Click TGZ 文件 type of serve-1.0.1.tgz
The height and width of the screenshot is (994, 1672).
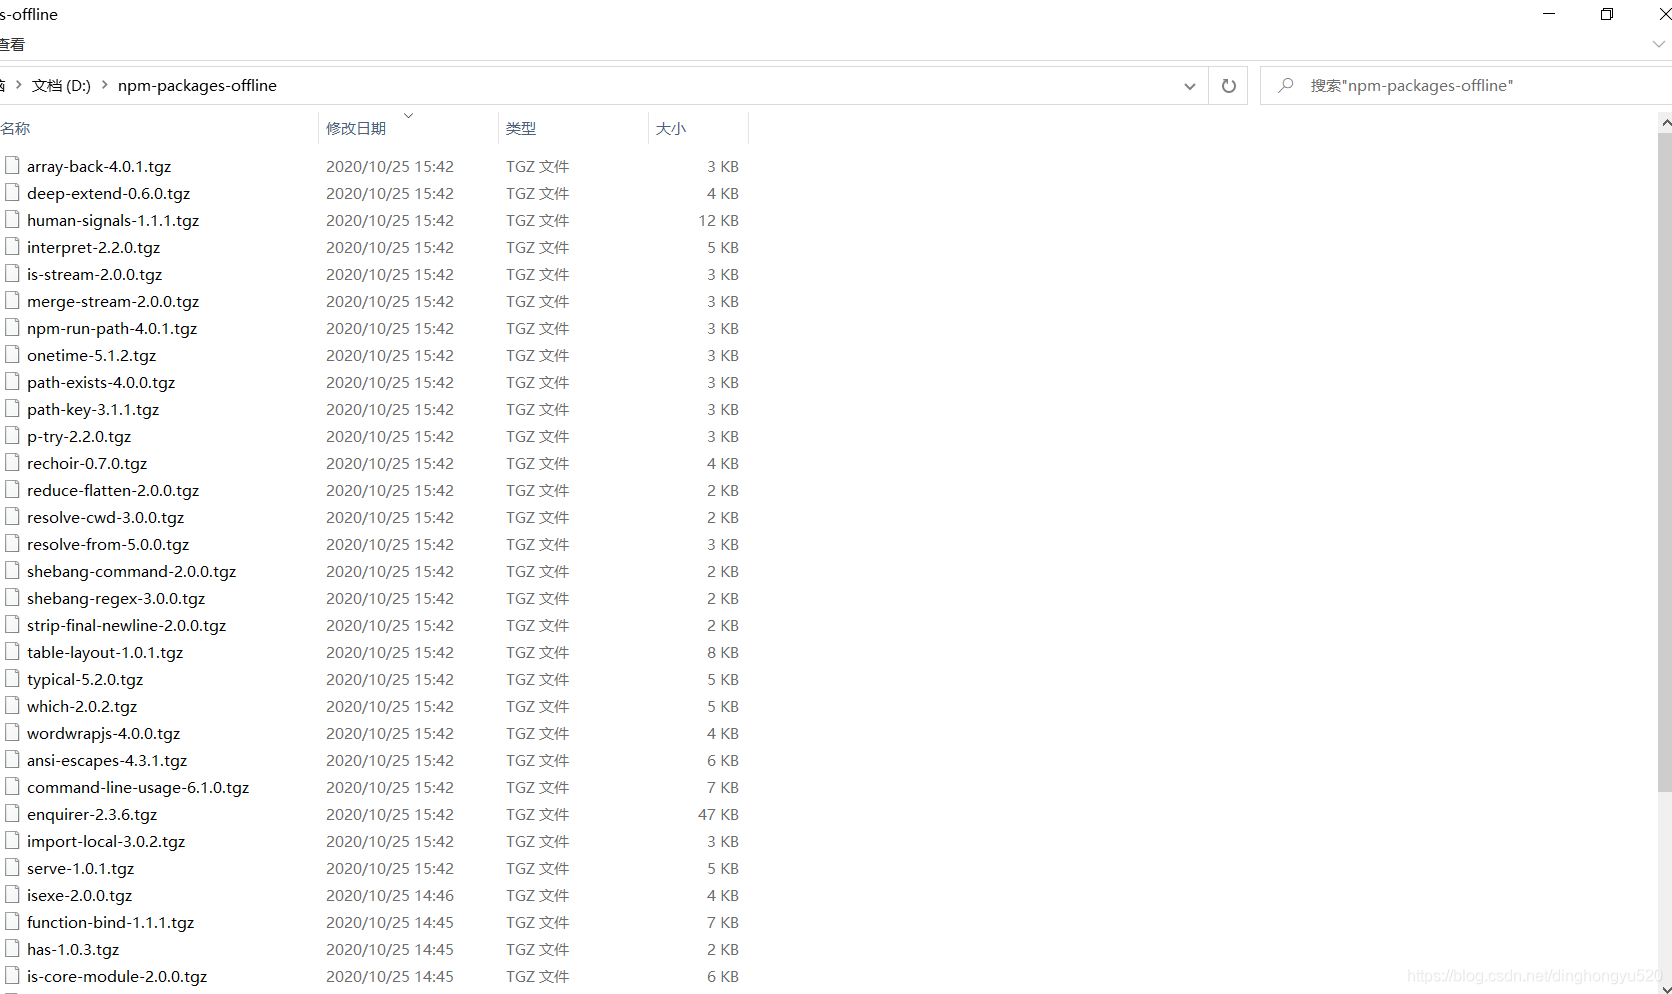[x=537, y=869]
